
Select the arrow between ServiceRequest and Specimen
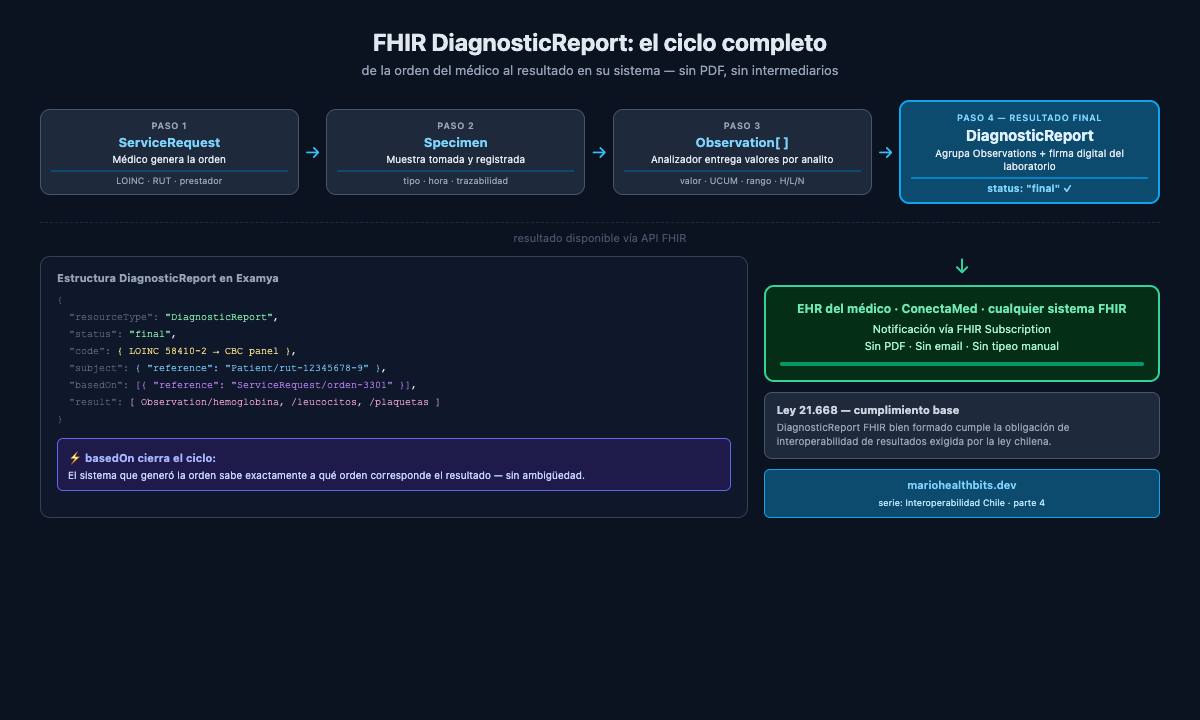pyautogui.click(x=312, y=152)
